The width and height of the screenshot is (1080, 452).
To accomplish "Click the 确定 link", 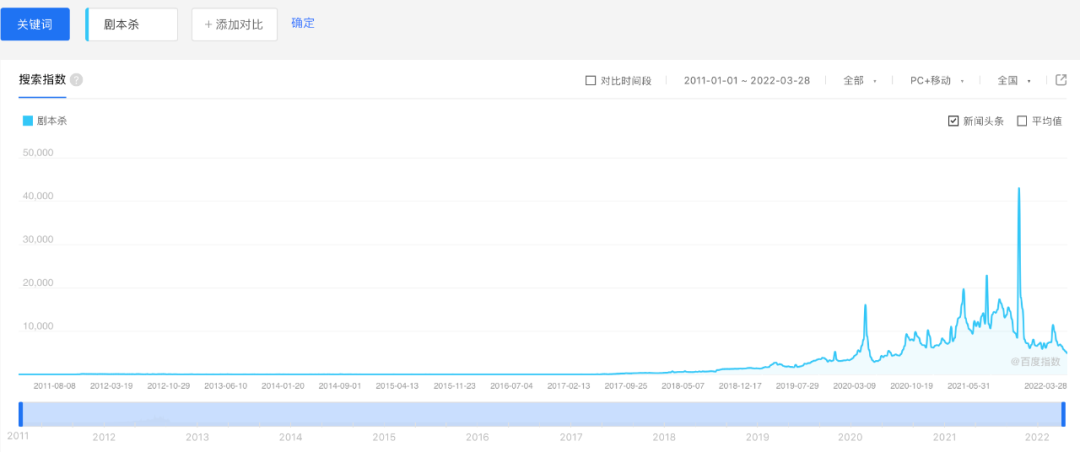I will [303, 23].
